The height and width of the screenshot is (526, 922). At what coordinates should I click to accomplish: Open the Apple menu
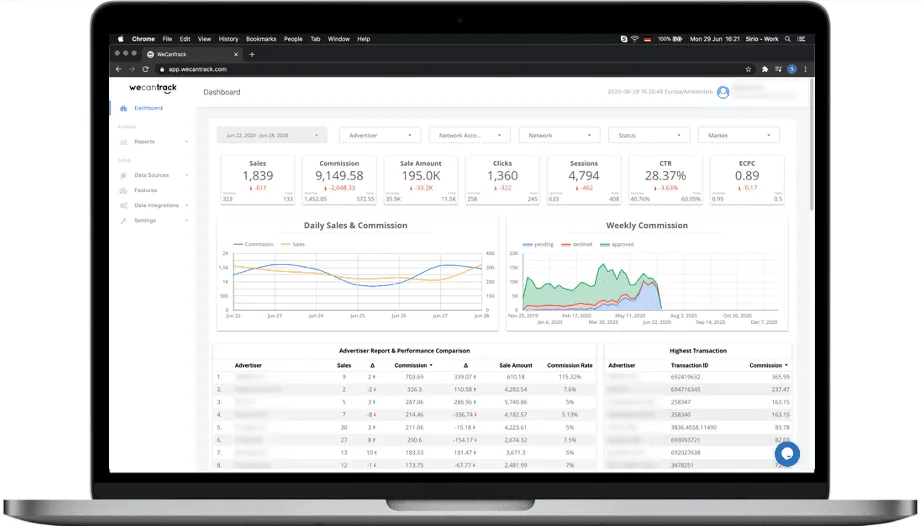pos(121,39)
